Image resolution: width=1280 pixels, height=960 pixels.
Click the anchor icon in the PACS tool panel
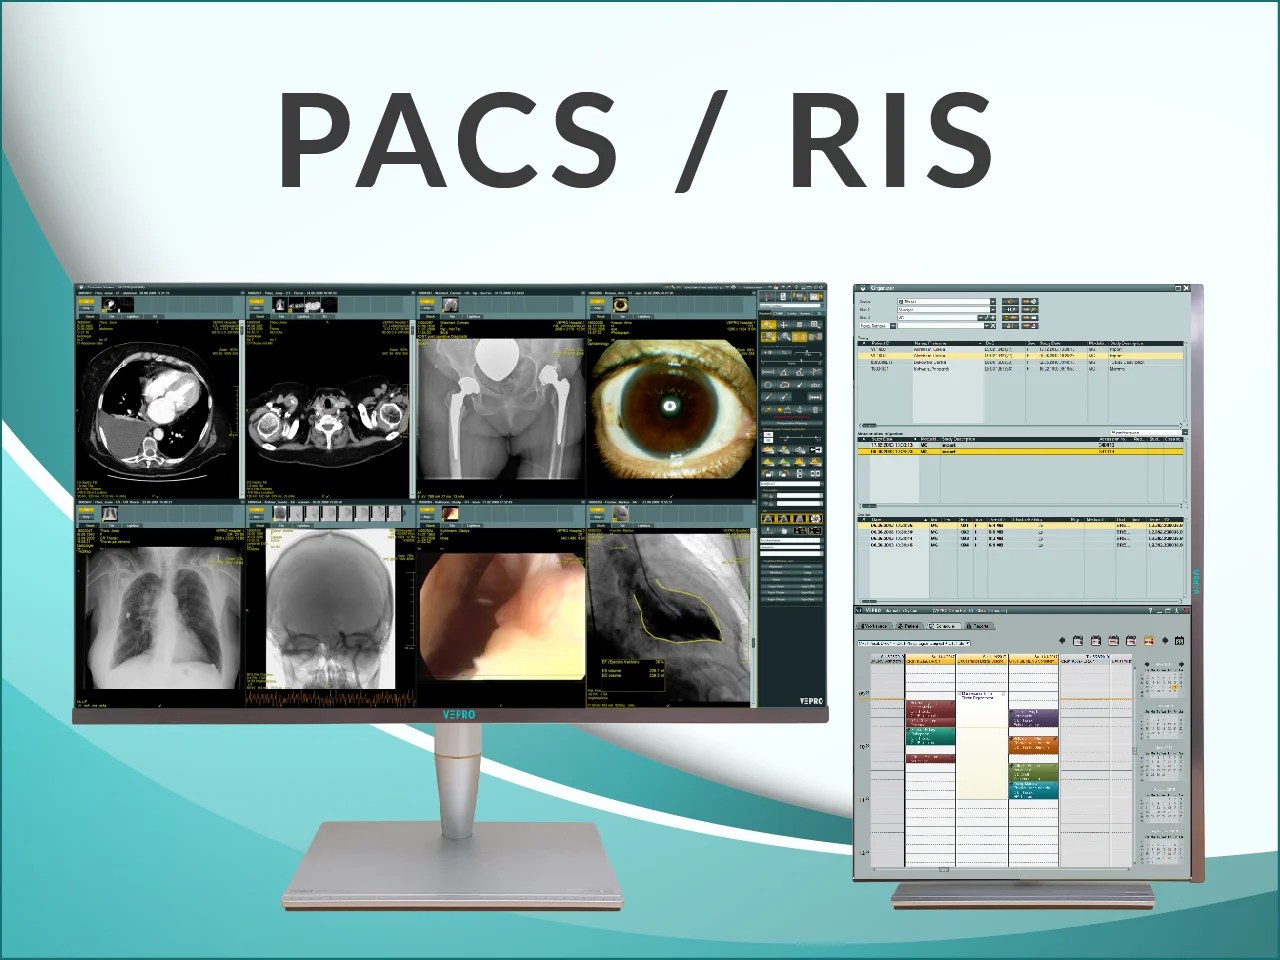799,409
